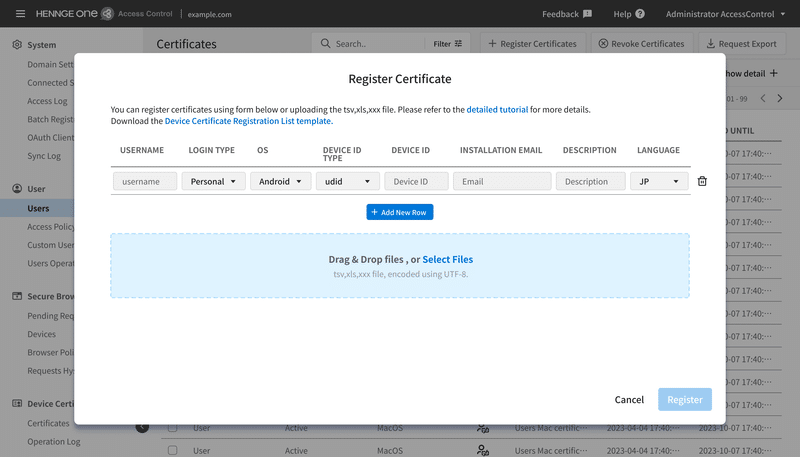The width and height of the screenshot is (800, 457).
Task: Open Operation Log in the sidebar
Action: [54, 442]
